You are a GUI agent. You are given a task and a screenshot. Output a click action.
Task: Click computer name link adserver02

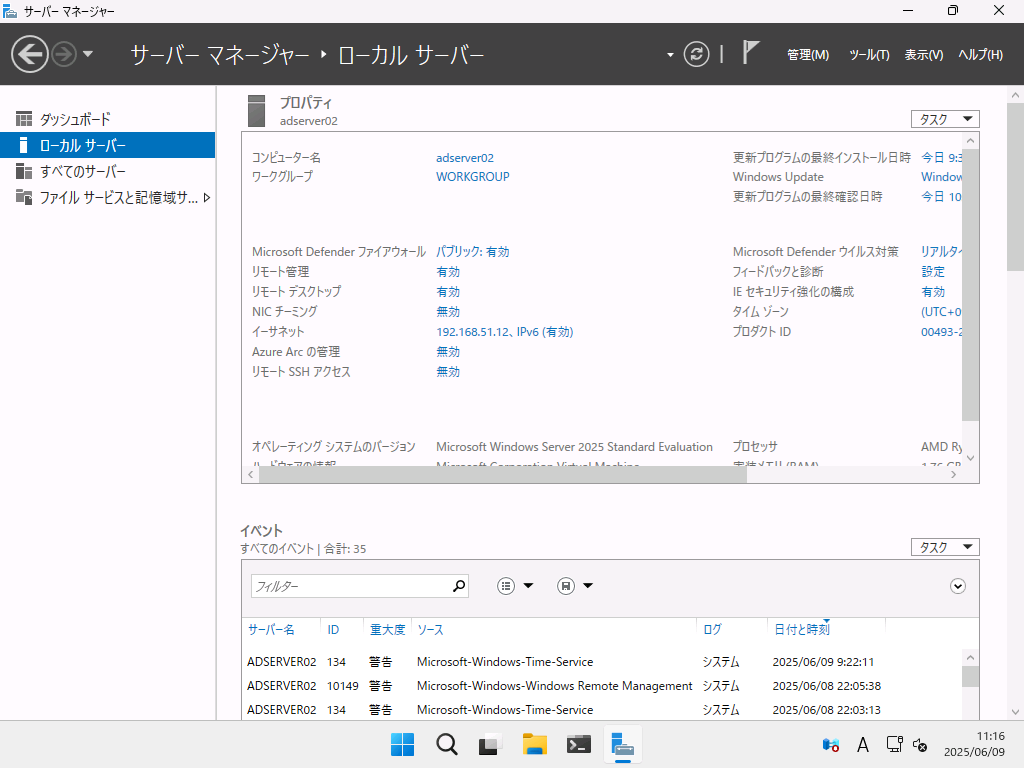tap(464, 158)
